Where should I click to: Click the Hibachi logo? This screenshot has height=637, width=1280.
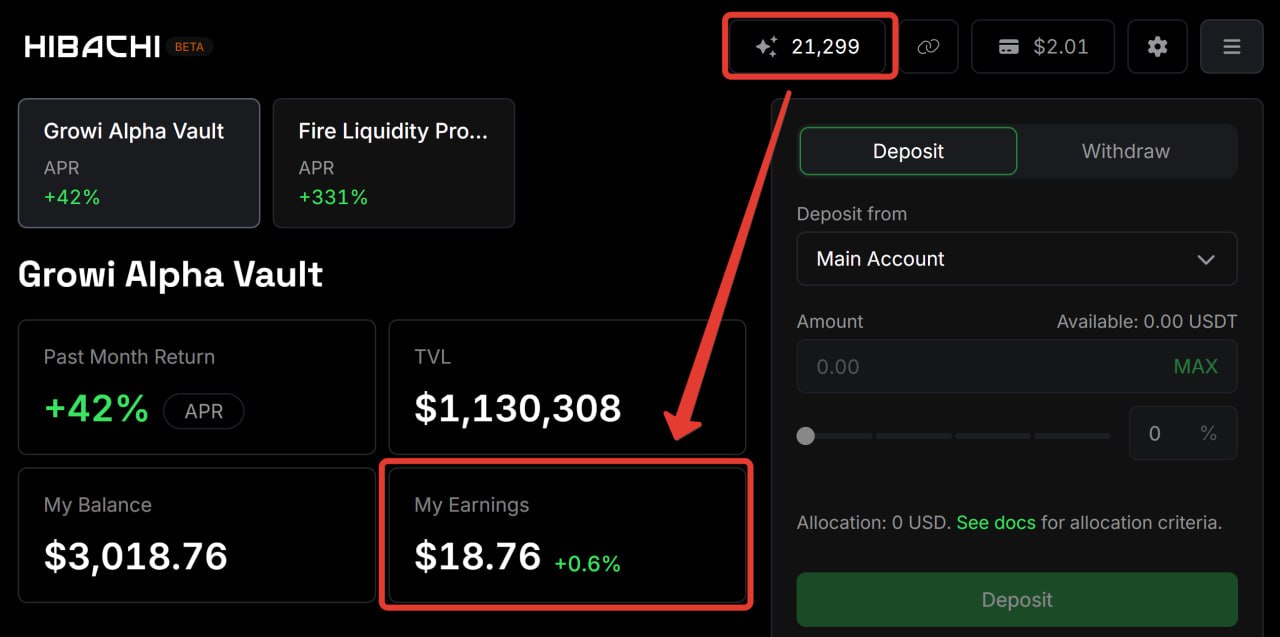pos(92,47)
